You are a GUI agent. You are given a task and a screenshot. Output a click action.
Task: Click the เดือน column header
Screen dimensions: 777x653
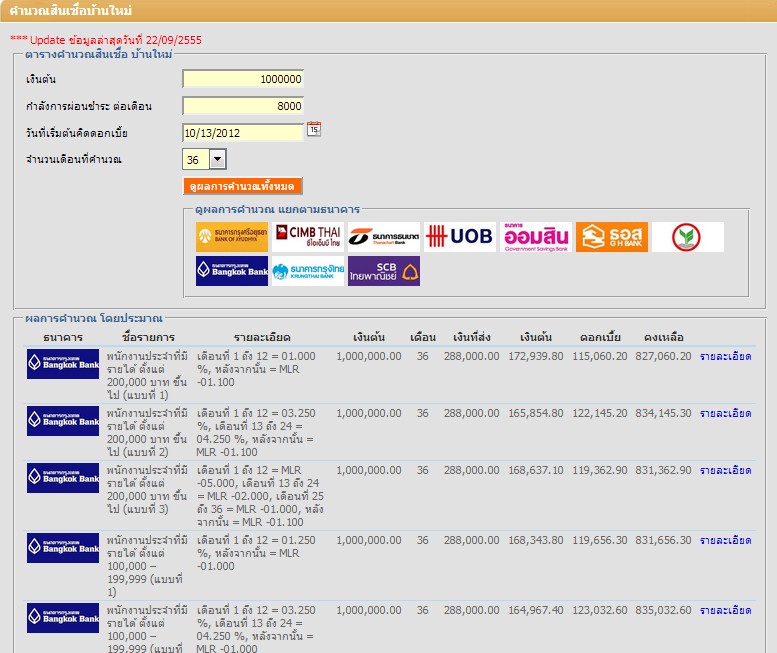423,337
